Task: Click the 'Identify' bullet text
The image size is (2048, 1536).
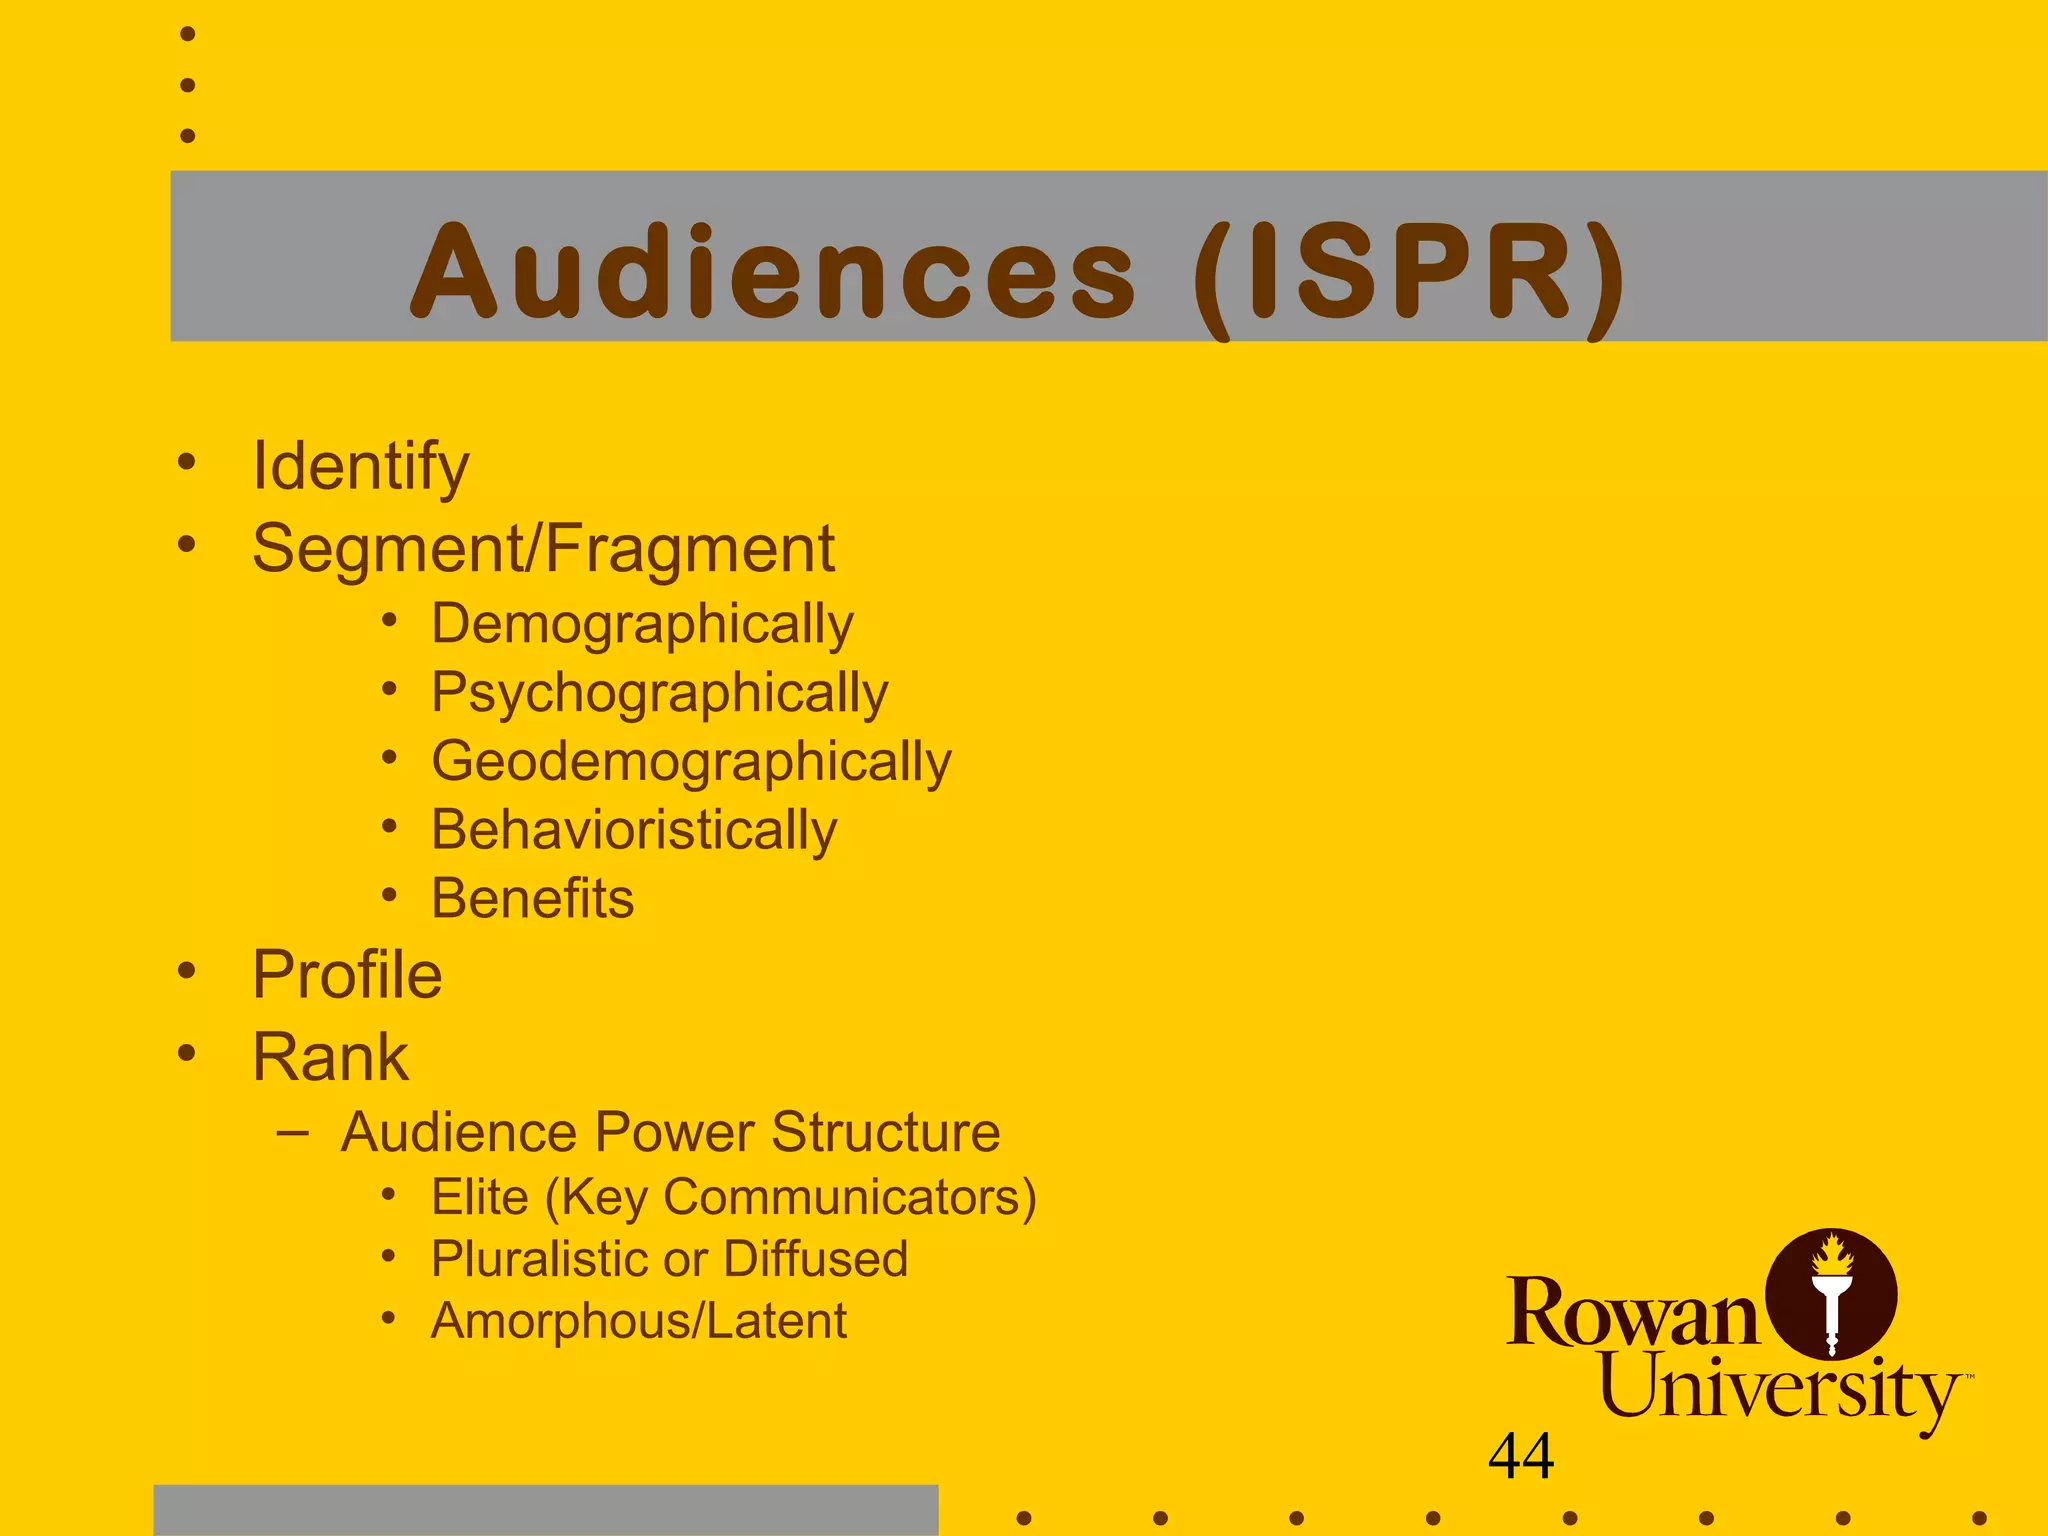Action: [361, 466]
